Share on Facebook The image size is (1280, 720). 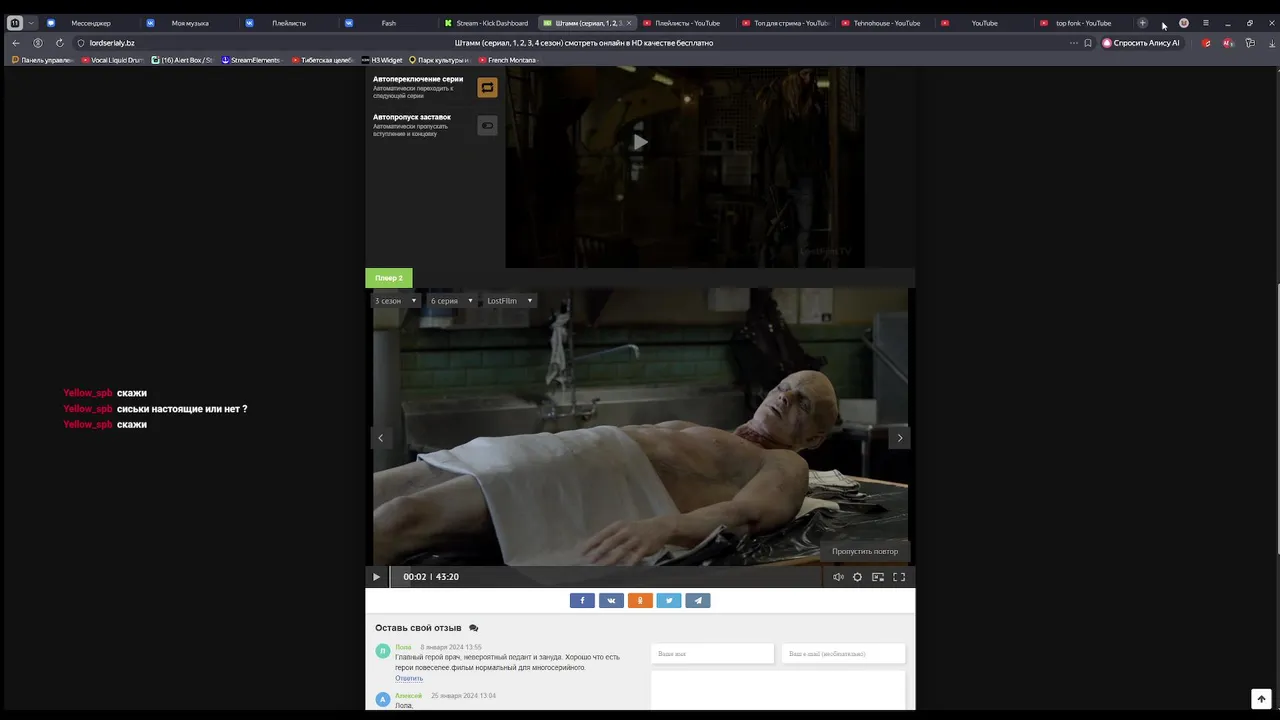(582, 600)
